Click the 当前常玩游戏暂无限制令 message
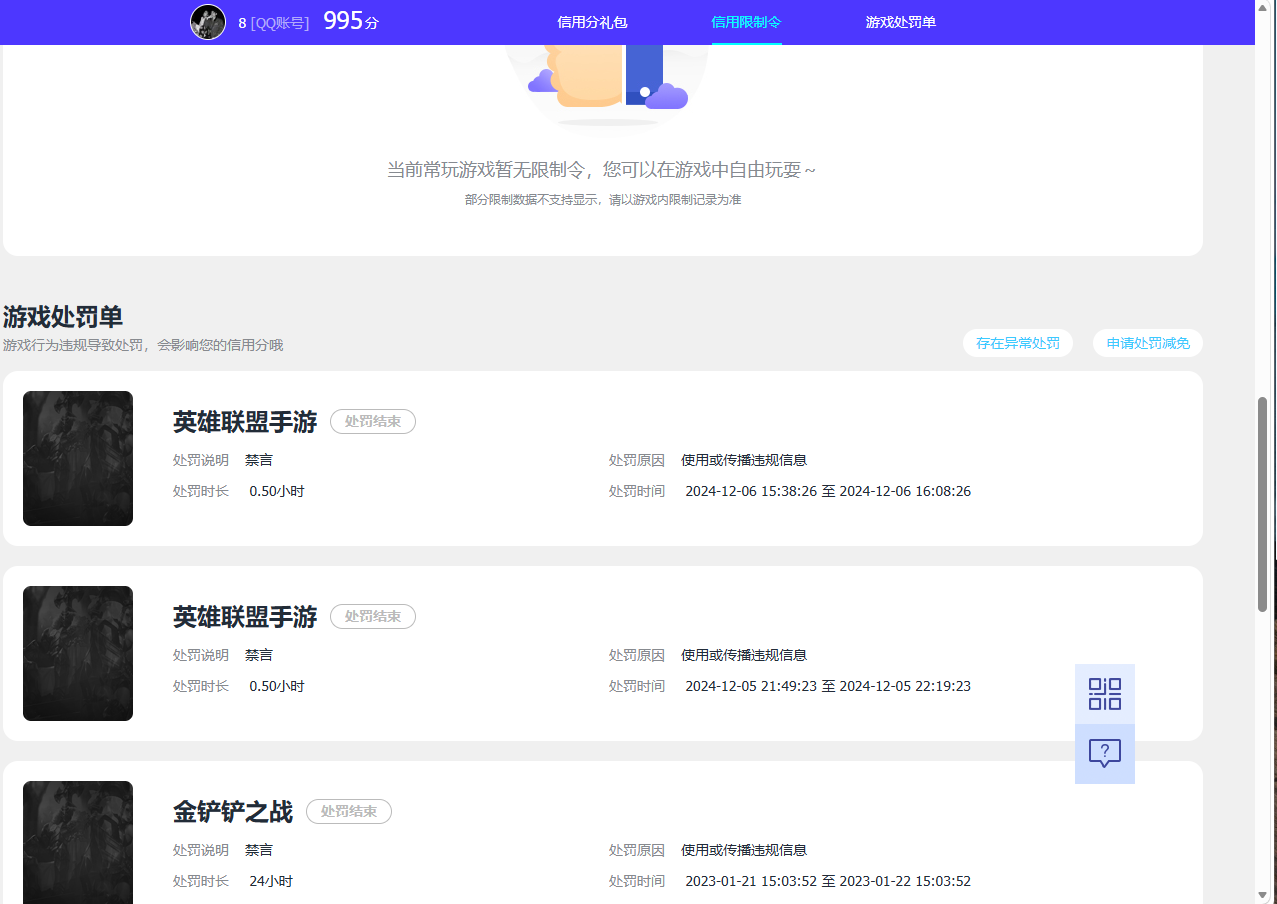The width and height of the screenshot is (1277, 904). (601, 170)
